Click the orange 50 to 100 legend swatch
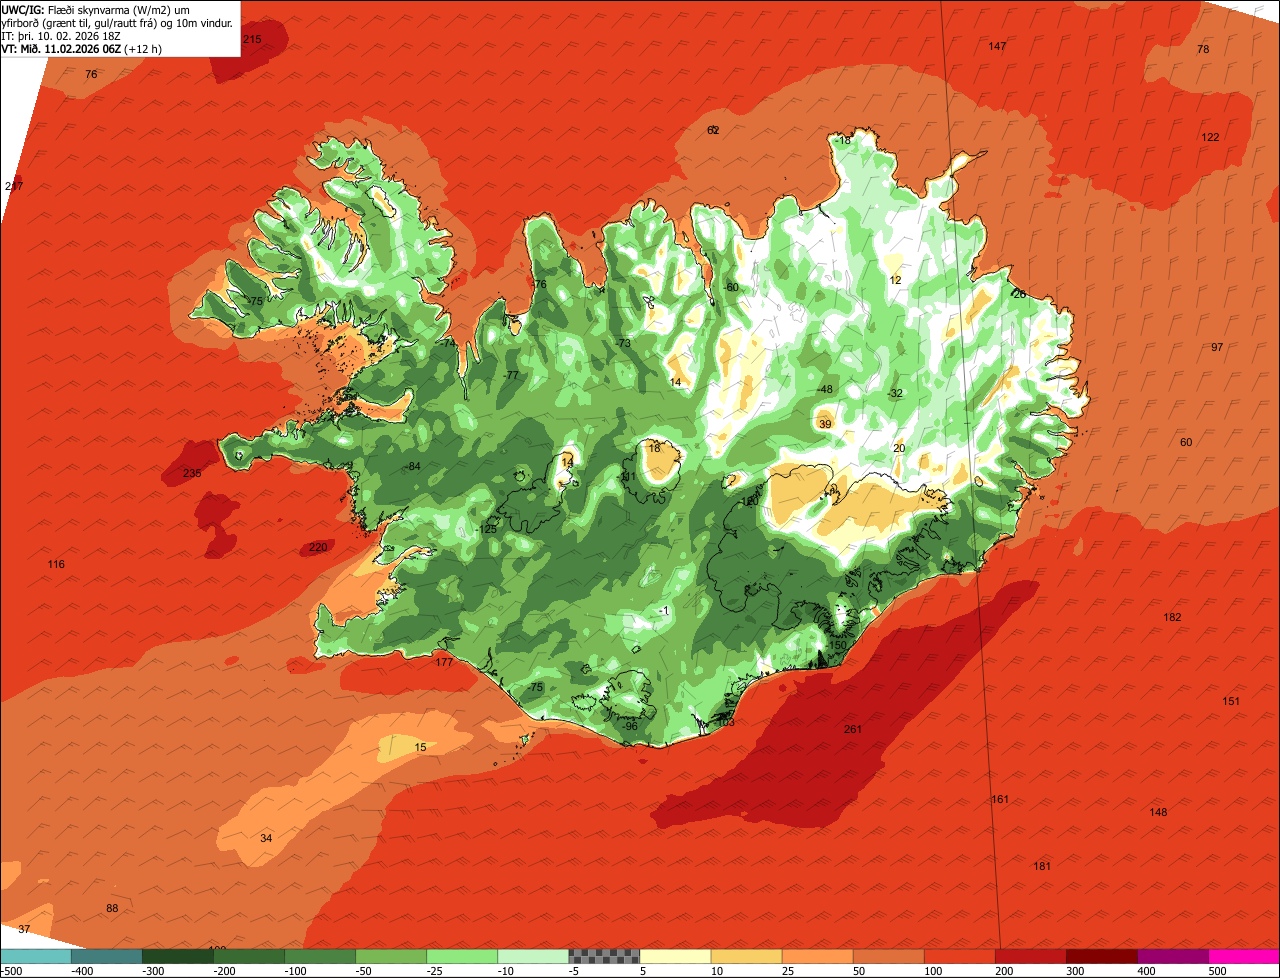This screenshot has height=978, width=1280. coord(889,956)
